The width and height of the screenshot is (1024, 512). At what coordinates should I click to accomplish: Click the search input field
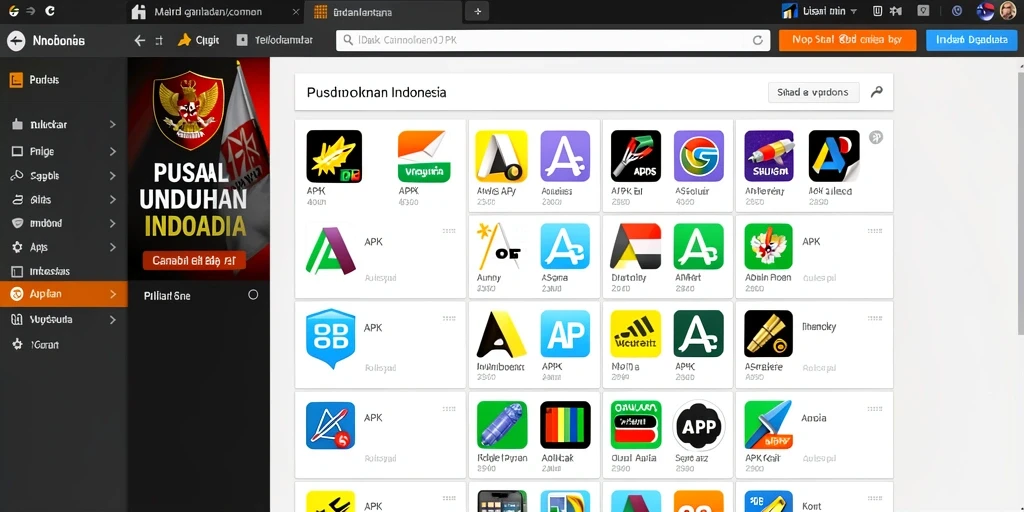(554, 40)
